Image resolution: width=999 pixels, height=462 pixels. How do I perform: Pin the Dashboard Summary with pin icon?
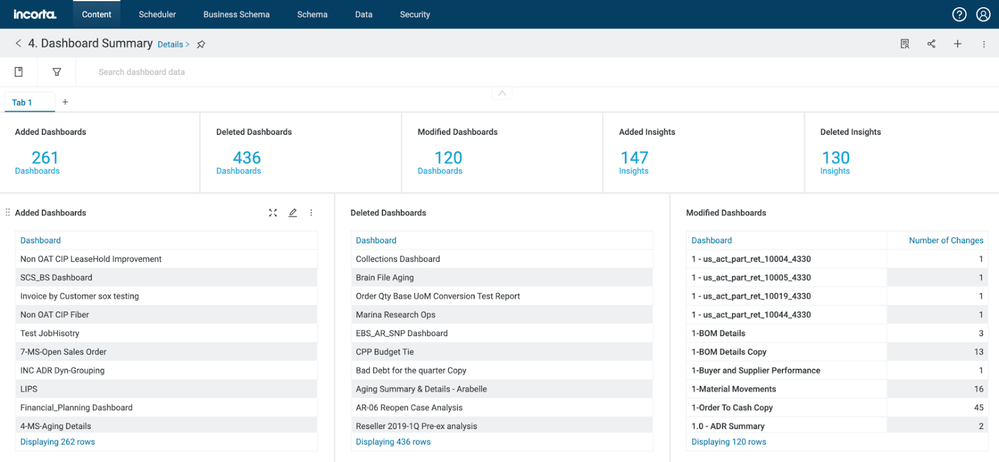click(201, 44)
